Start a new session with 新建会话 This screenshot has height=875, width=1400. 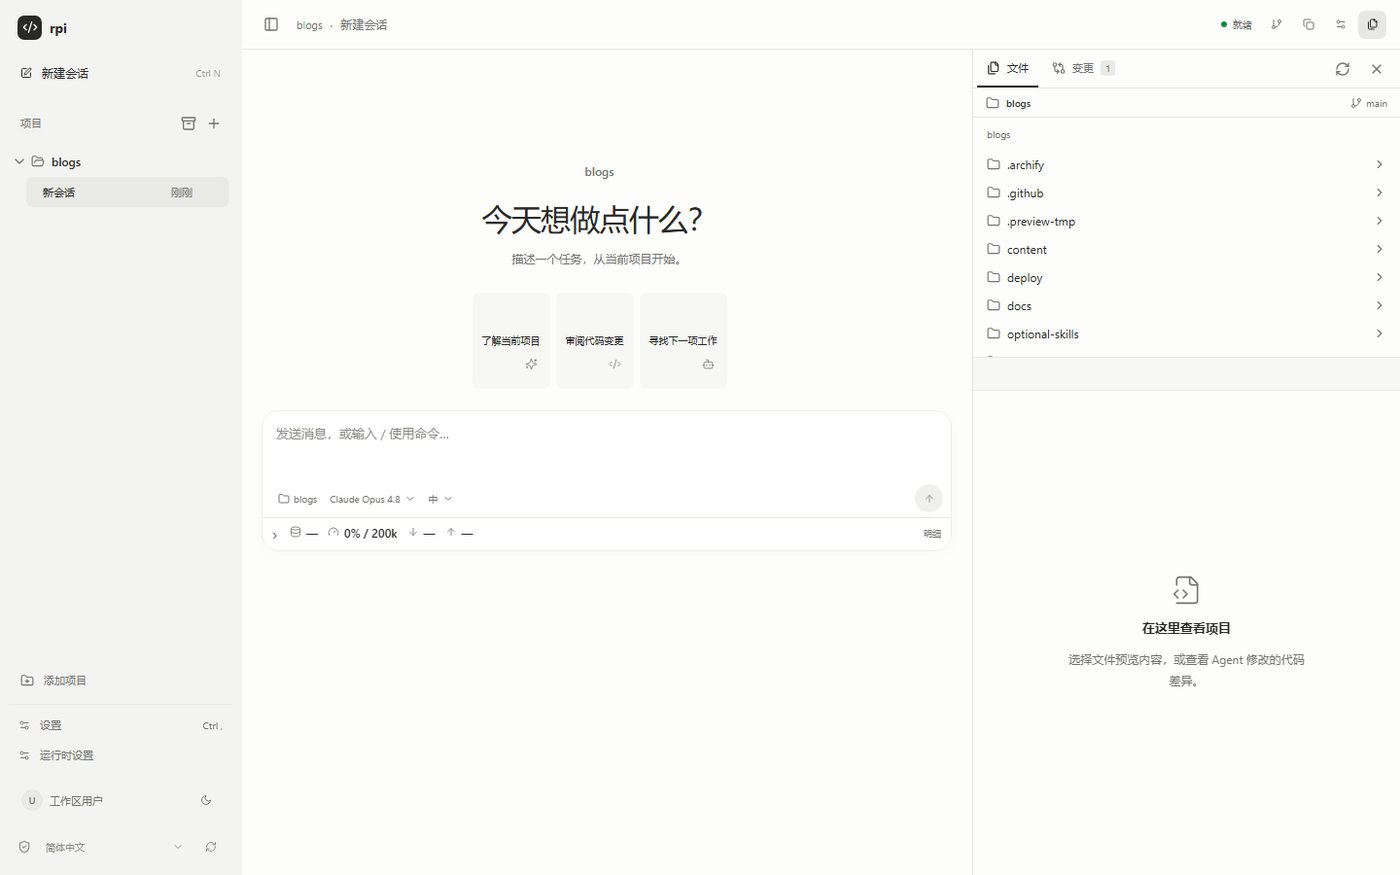(120, 73)
